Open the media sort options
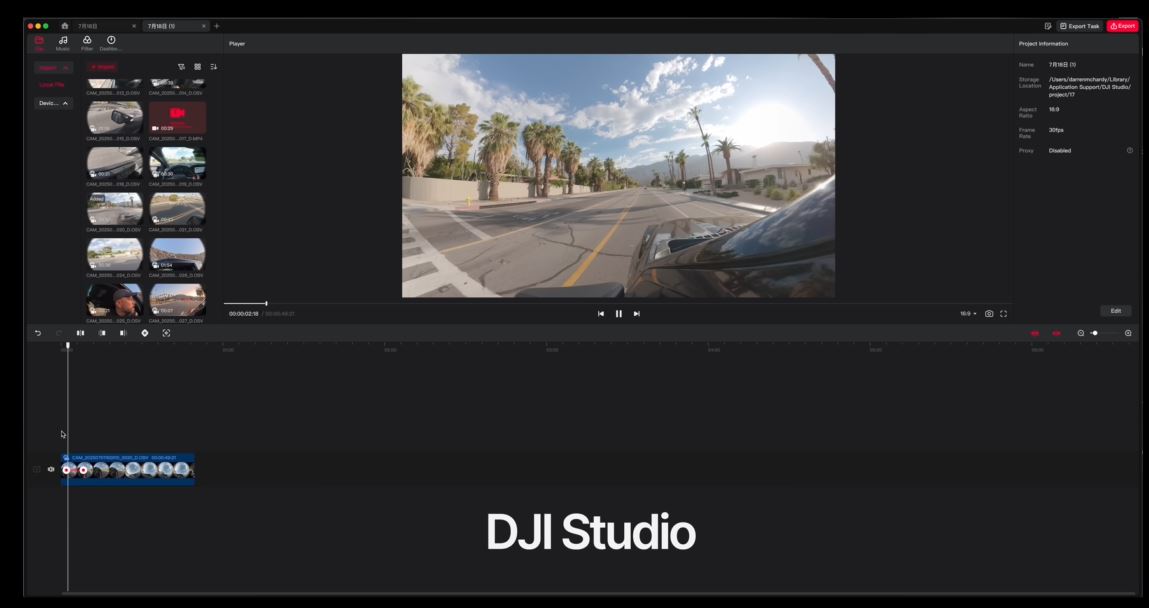Viewport: 1149px width, 608px height. pyautogui.click(x=213, y=67)
